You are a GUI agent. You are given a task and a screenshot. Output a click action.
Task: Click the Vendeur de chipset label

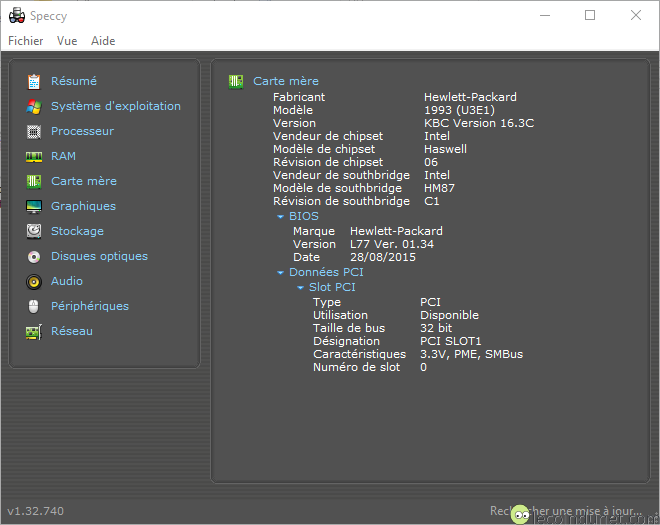point(328,136)
